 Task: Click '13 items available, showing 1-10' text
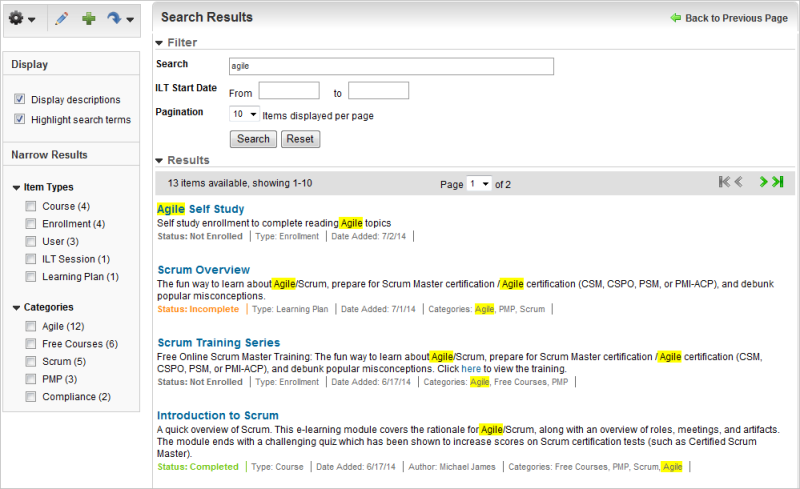(x=240, y=183)
